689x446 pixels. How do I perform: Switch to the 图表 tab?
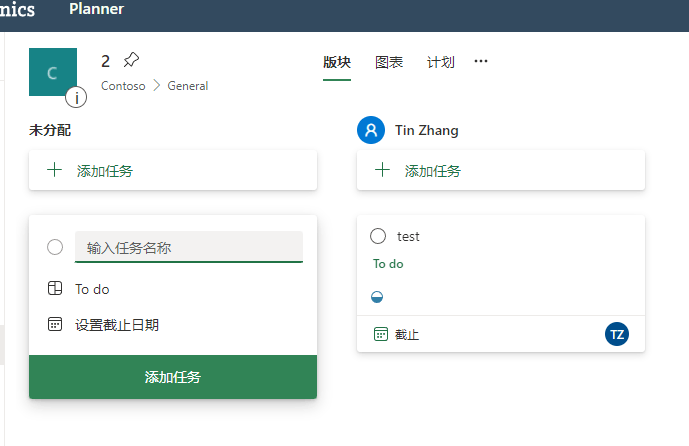[389, 62]
